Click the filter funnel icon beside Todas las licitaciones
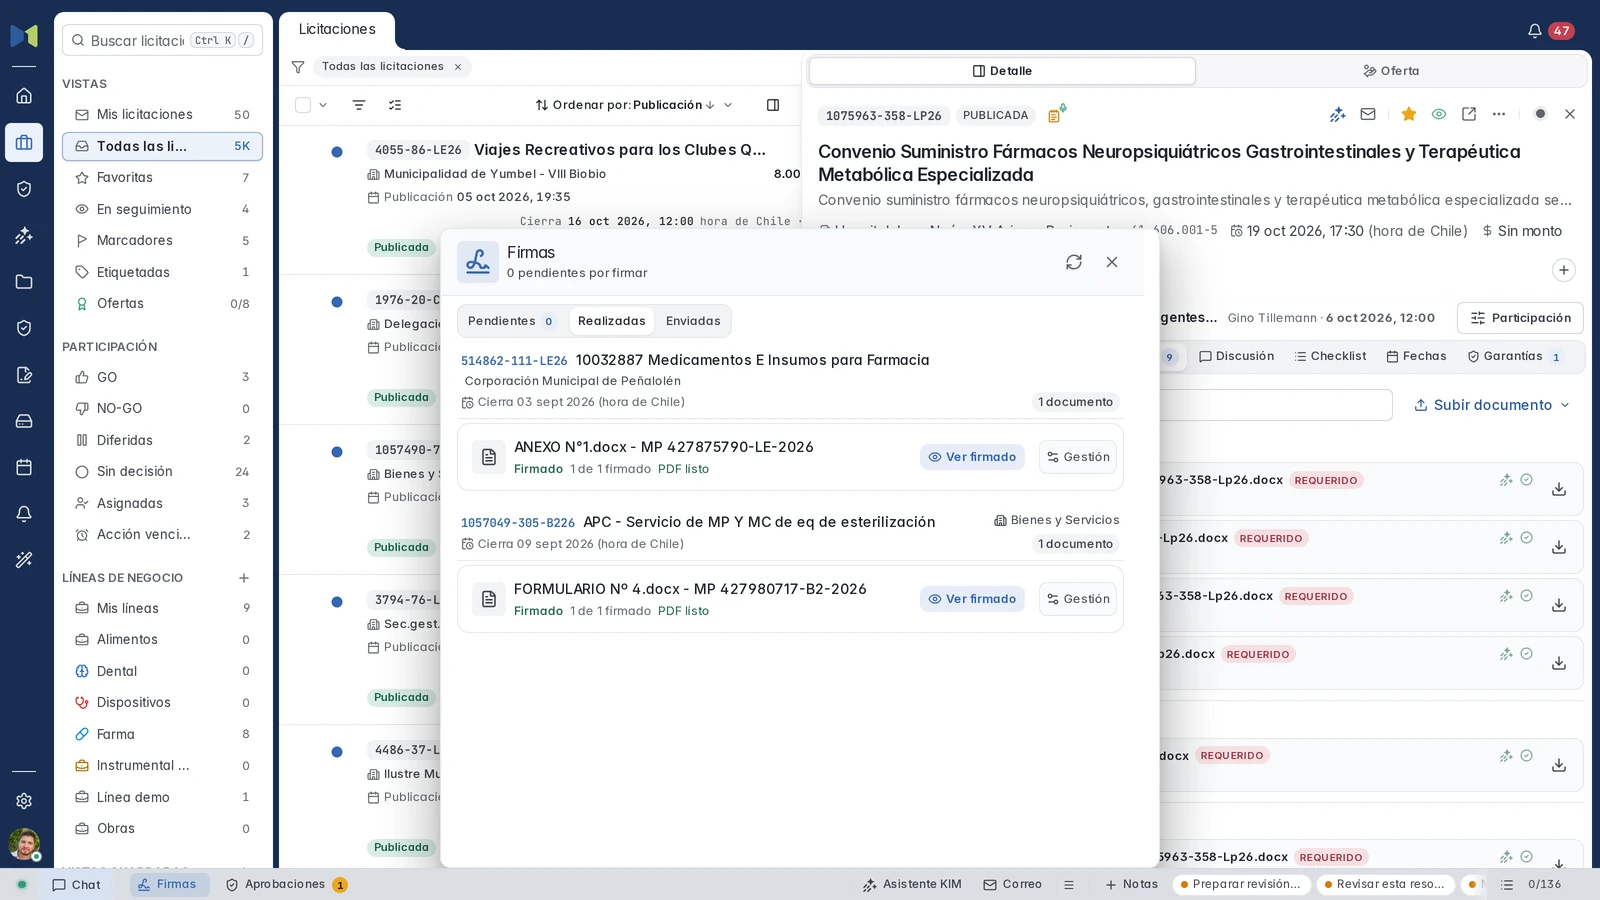The width and height of the screenshot is (1600, 900). pyautogui.click(x=298, y=67)
